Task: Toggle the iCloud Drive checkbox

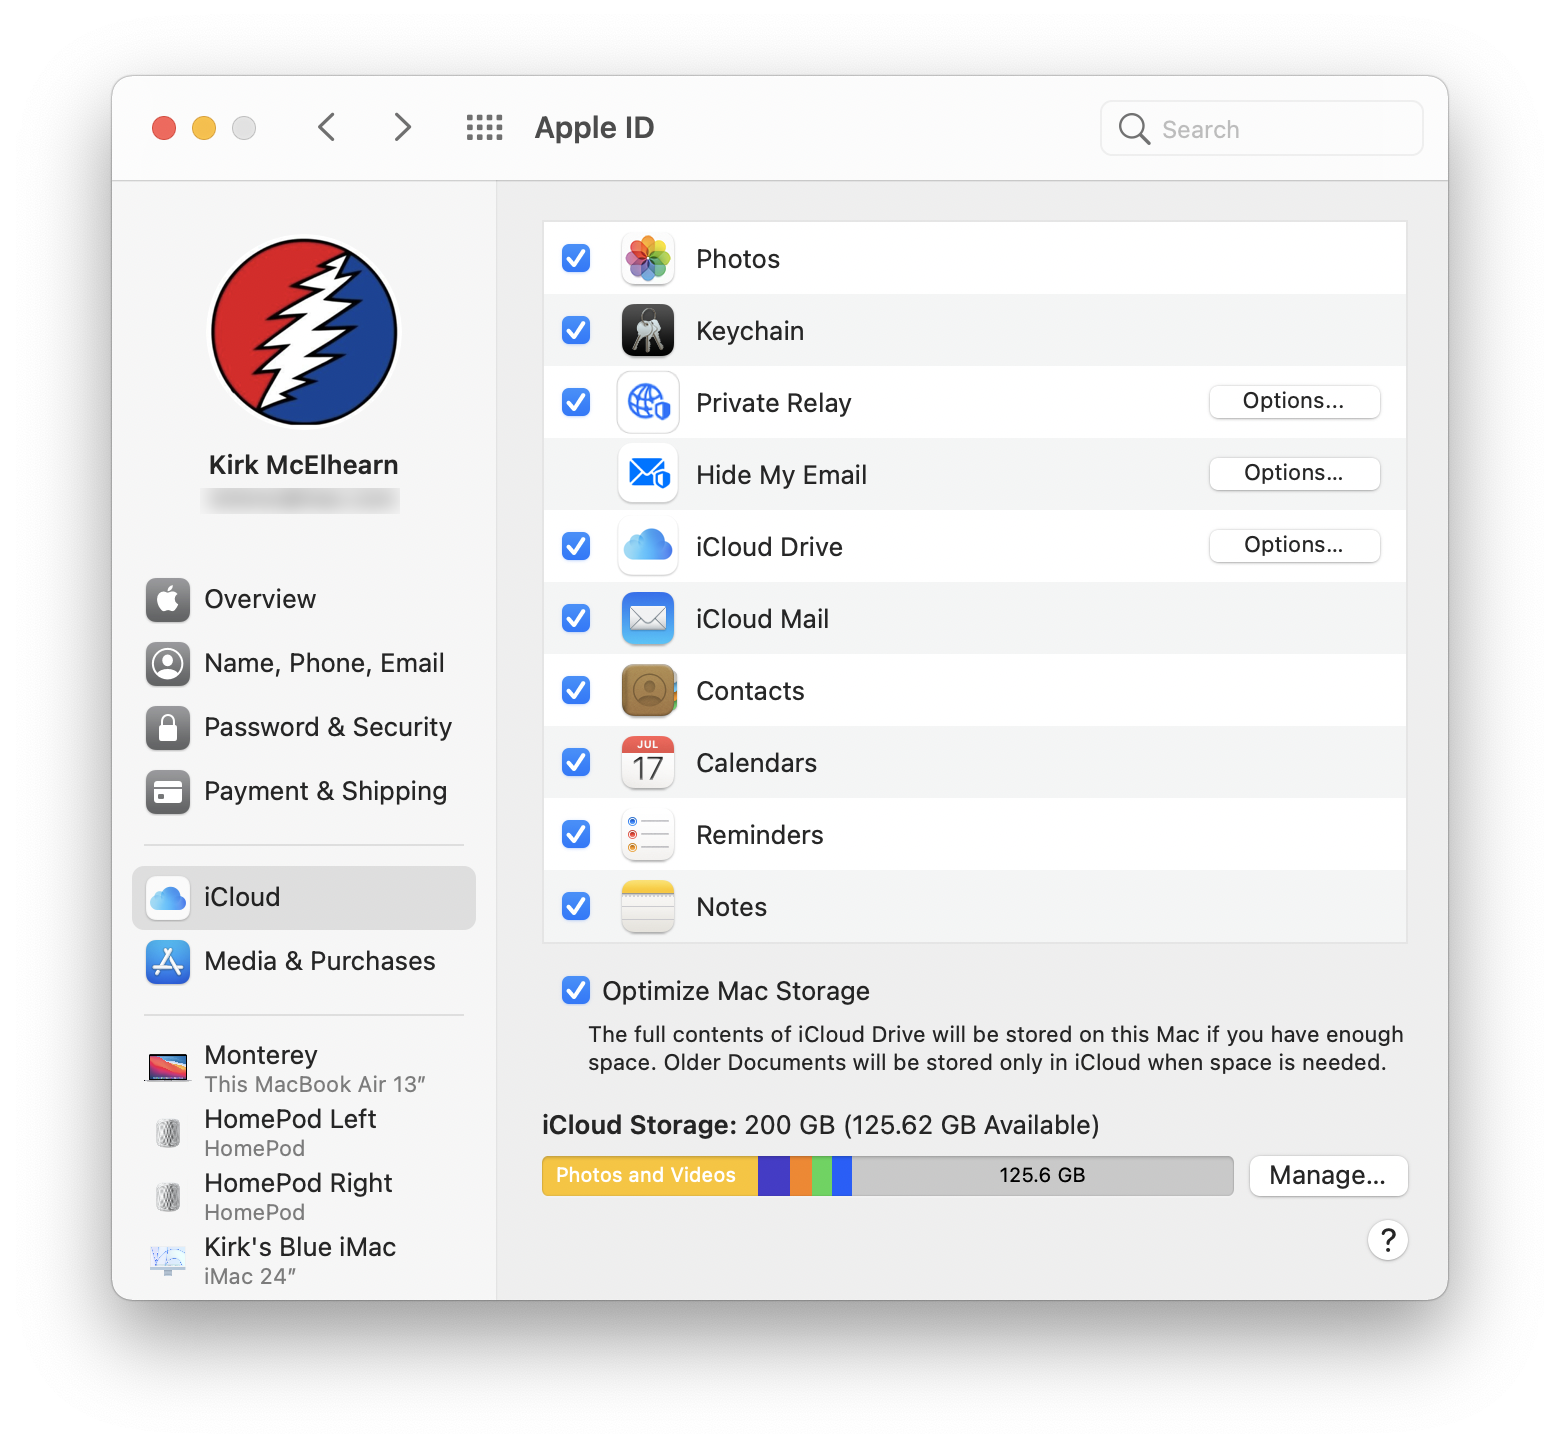Action: (576, 546)
